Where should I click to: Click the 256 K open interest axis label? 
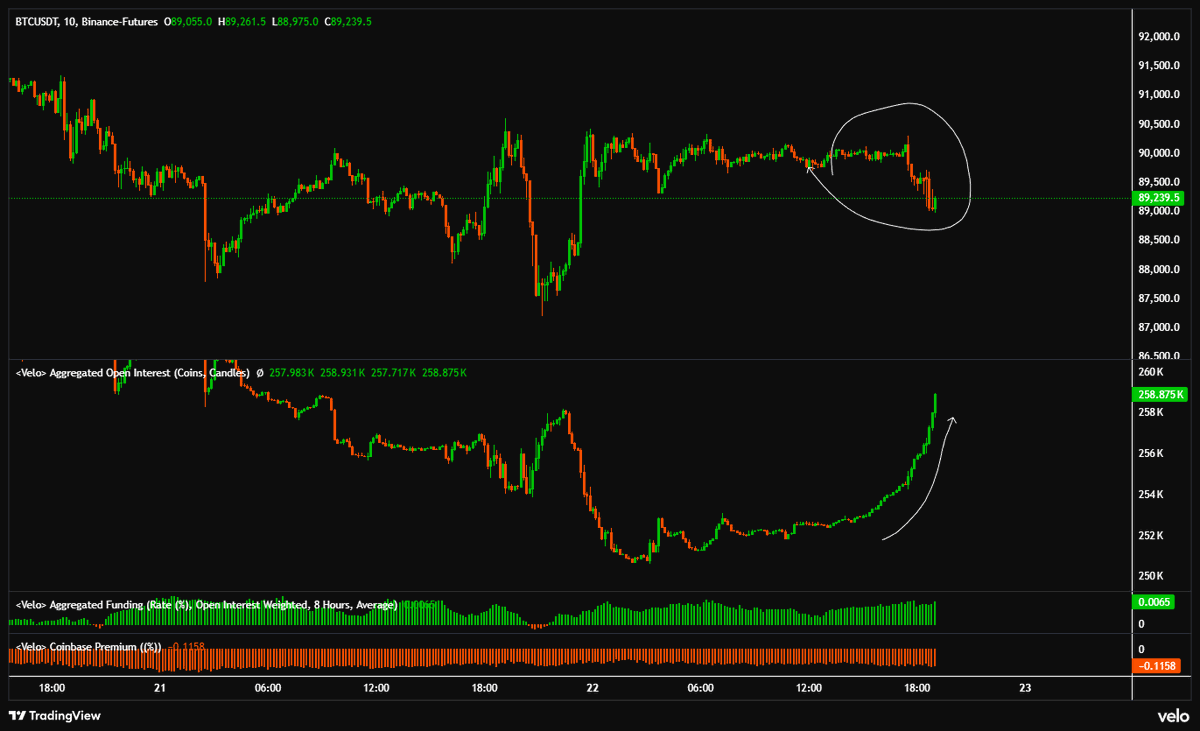(1151, 453)
